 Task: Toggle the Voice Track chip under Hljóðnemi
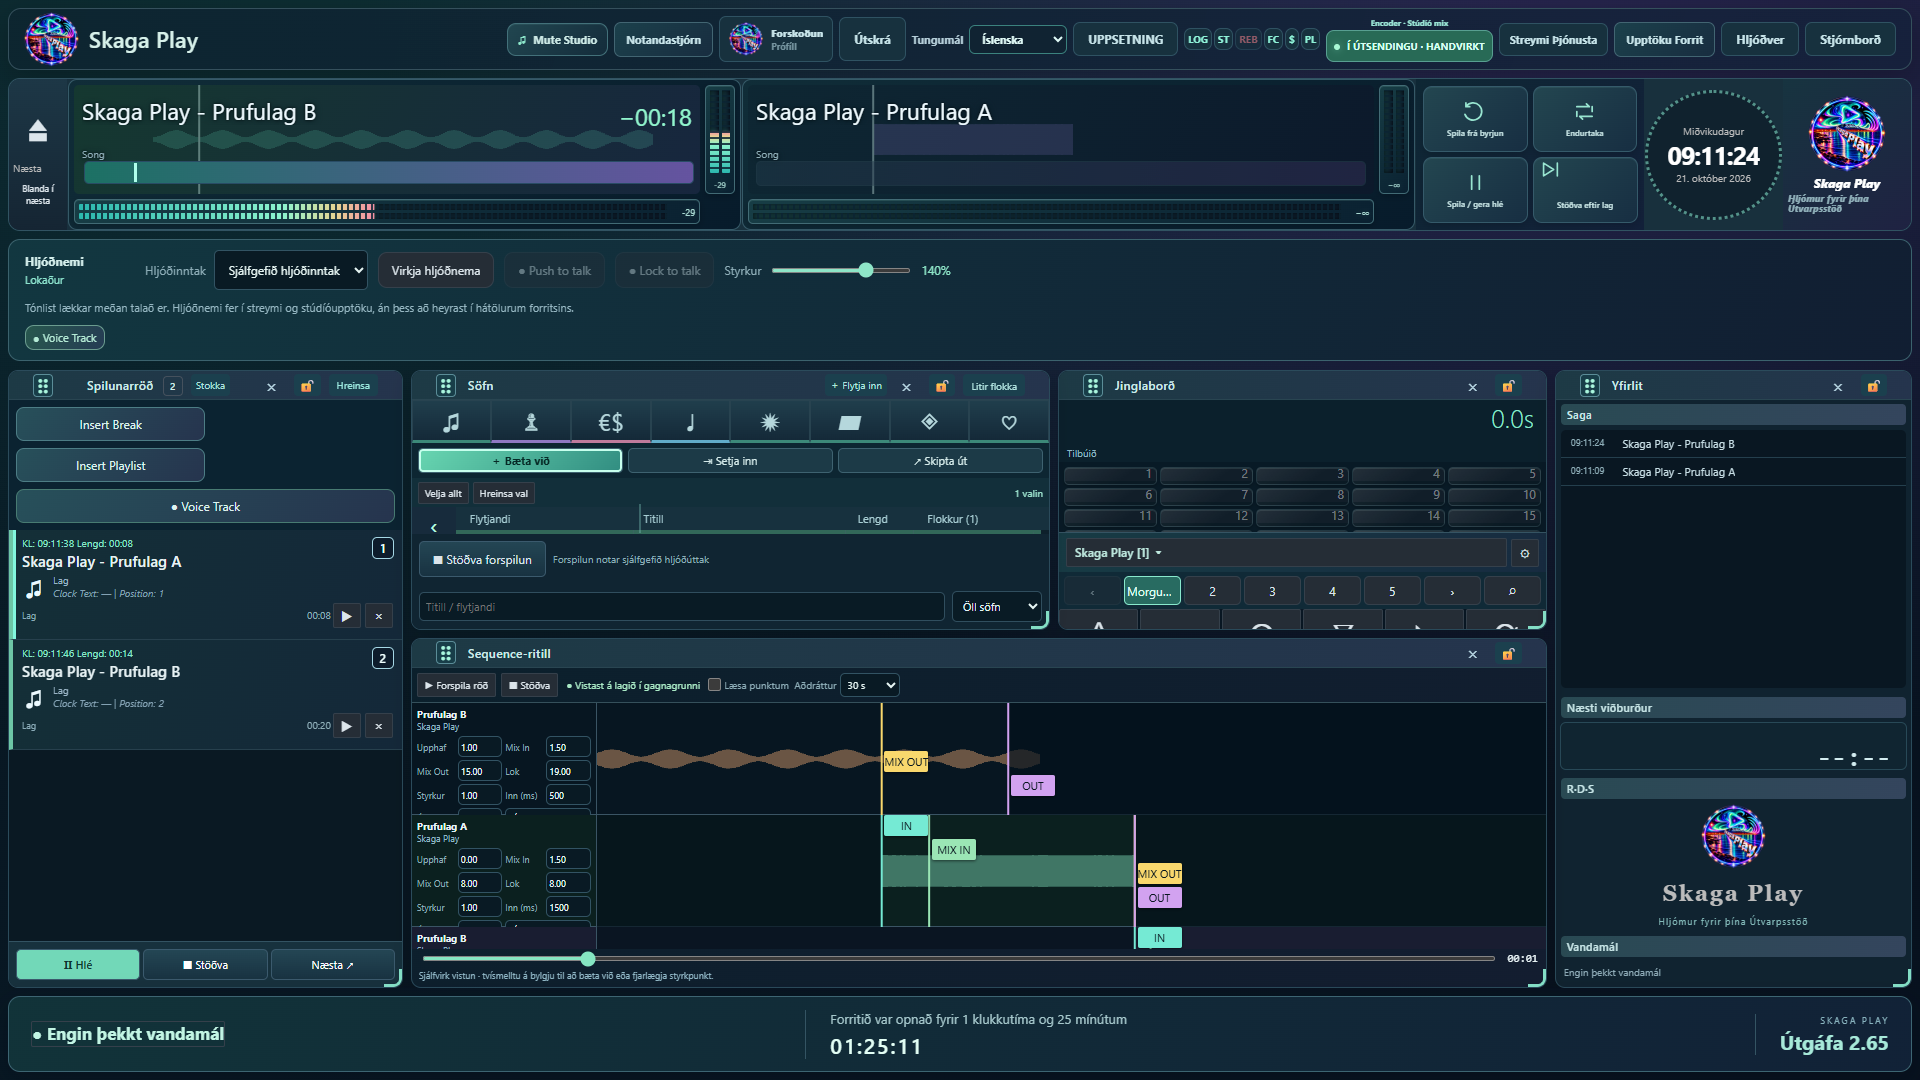(x=65, y=338)
